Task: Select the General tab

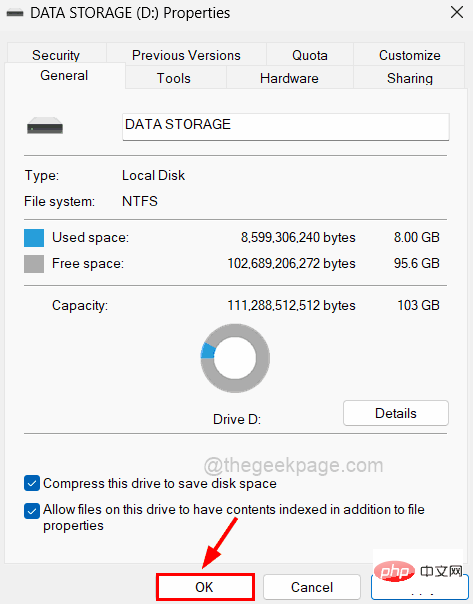Action: tap(64, 76)
